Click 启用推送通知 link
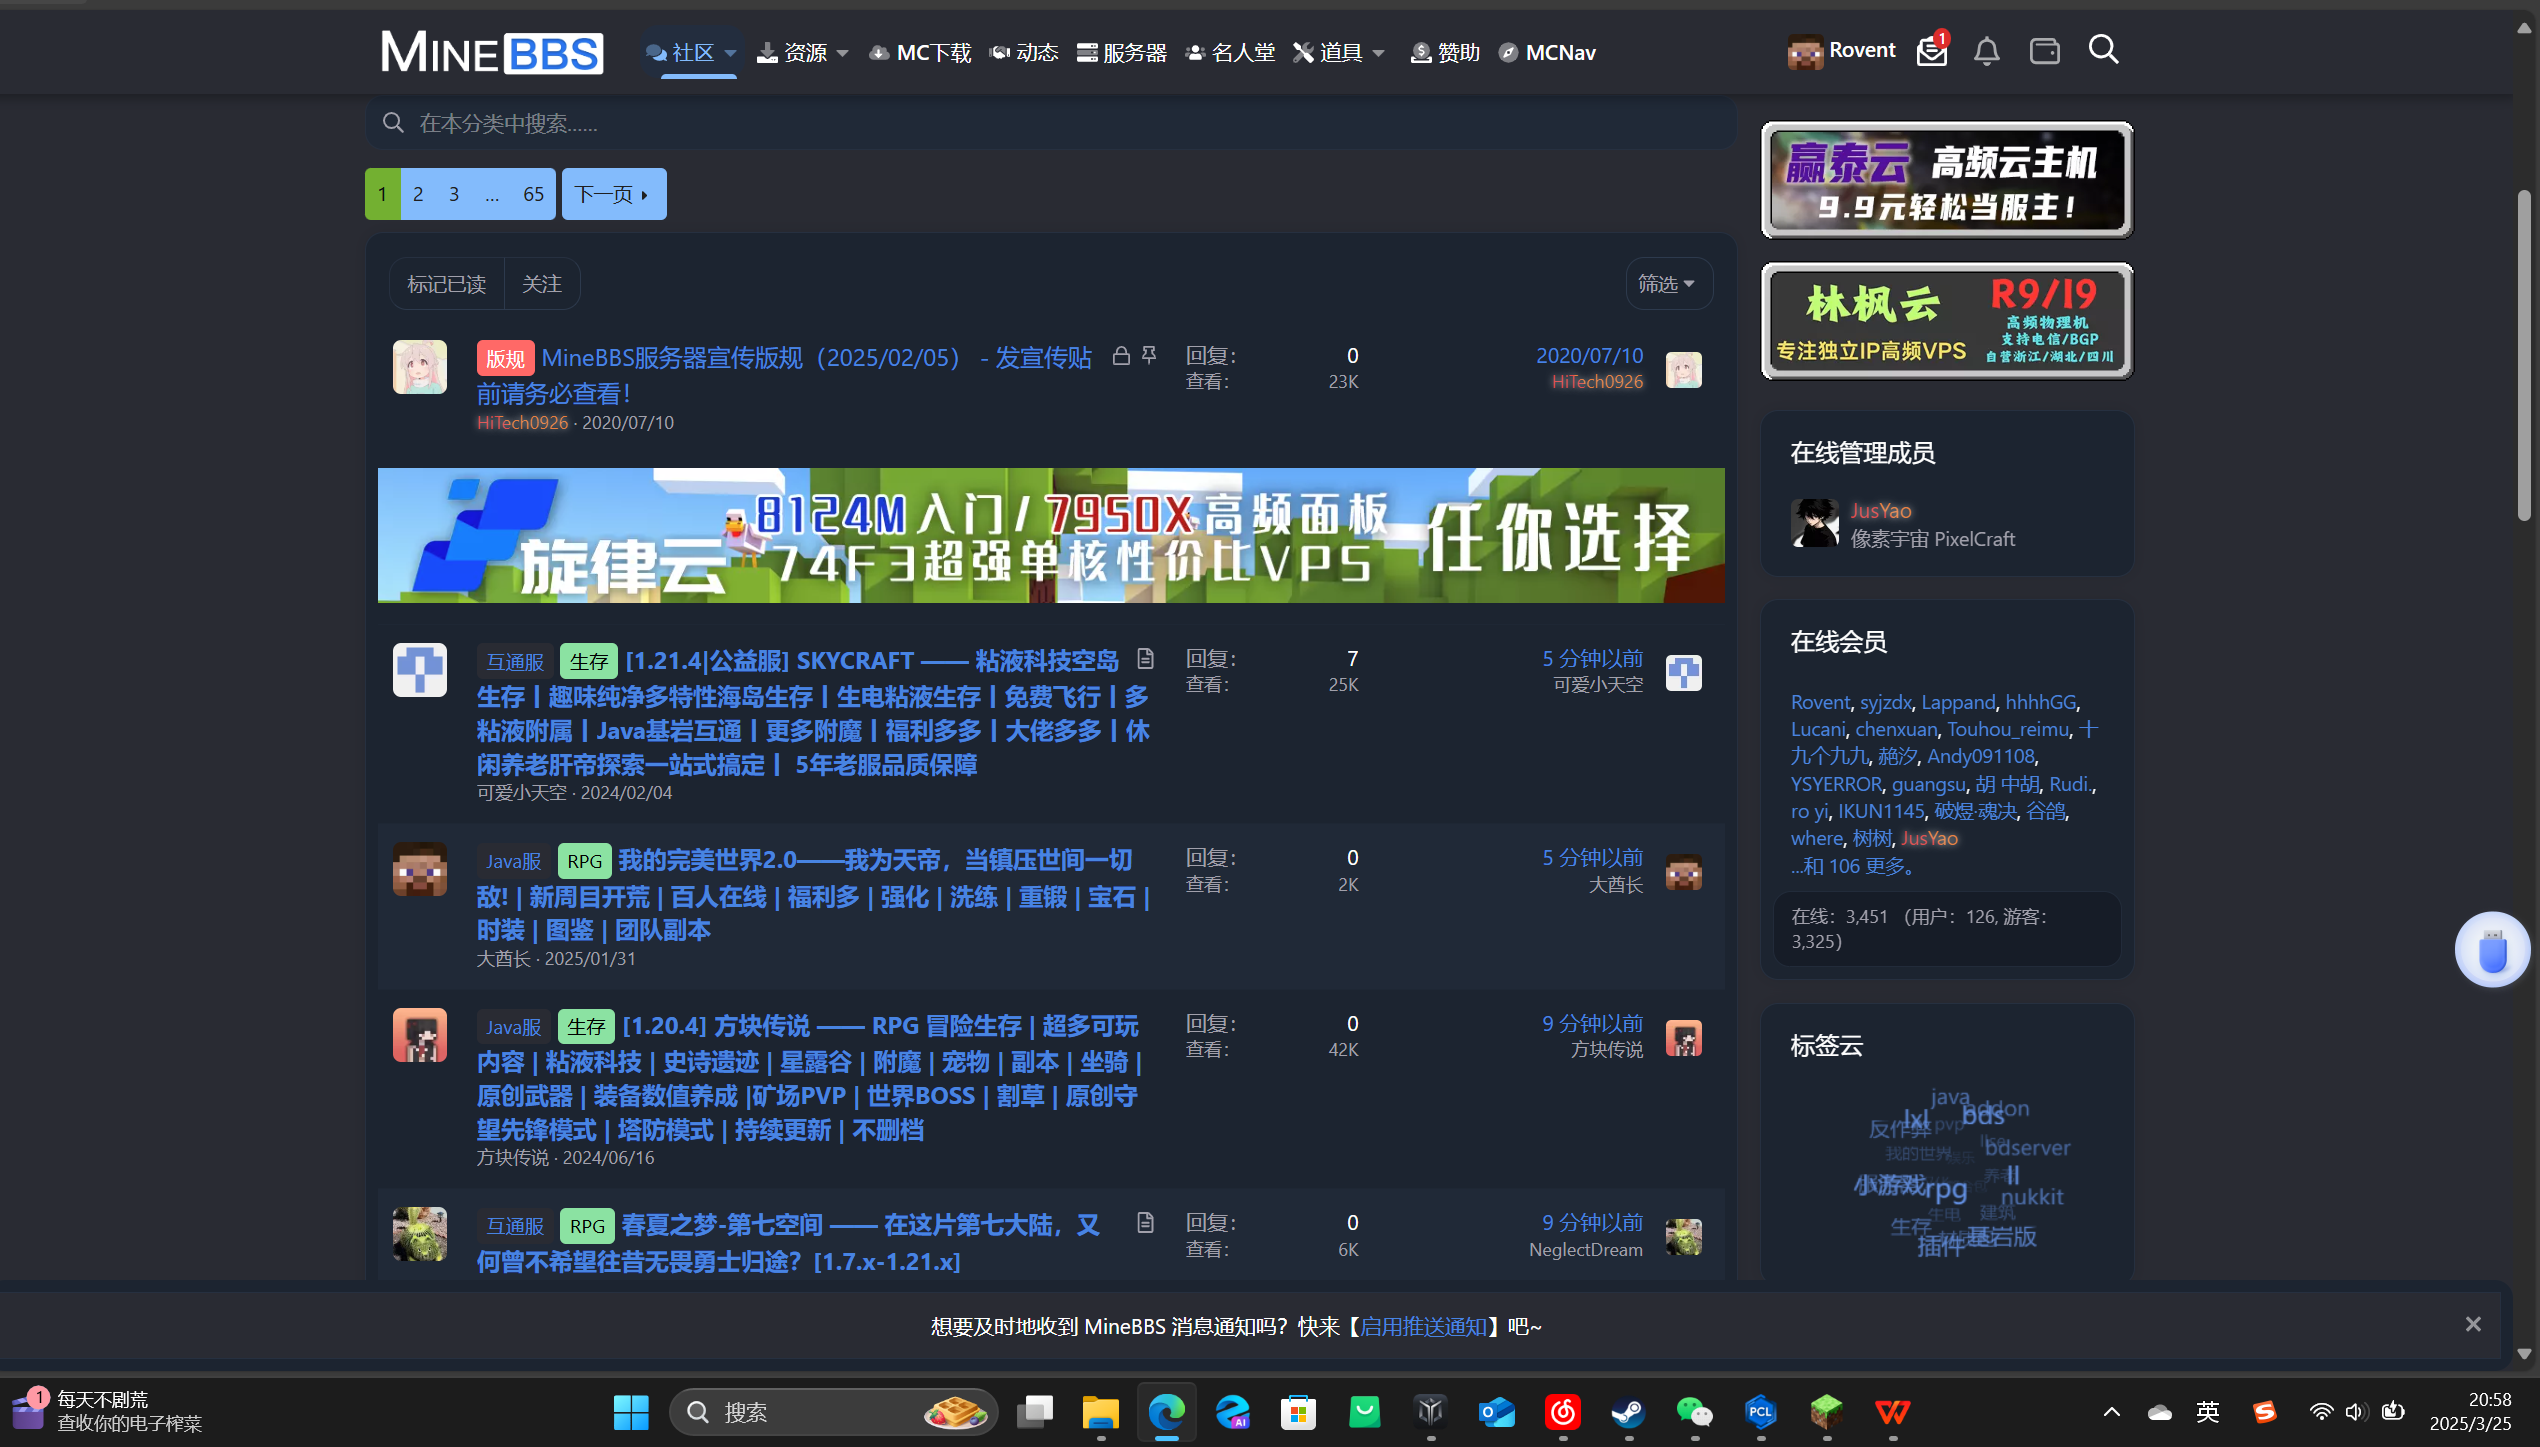The image size is (2540, 1447). 1423,1326
